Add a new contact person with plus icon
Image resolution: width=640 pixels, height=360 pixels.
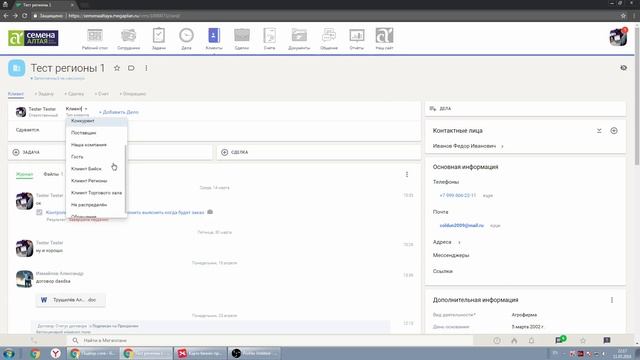point(614,131)
